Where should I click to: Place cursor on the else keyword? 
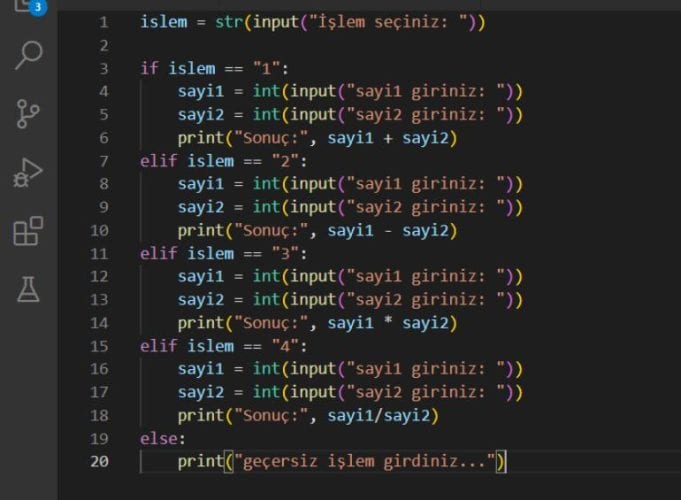coord(162,438)
